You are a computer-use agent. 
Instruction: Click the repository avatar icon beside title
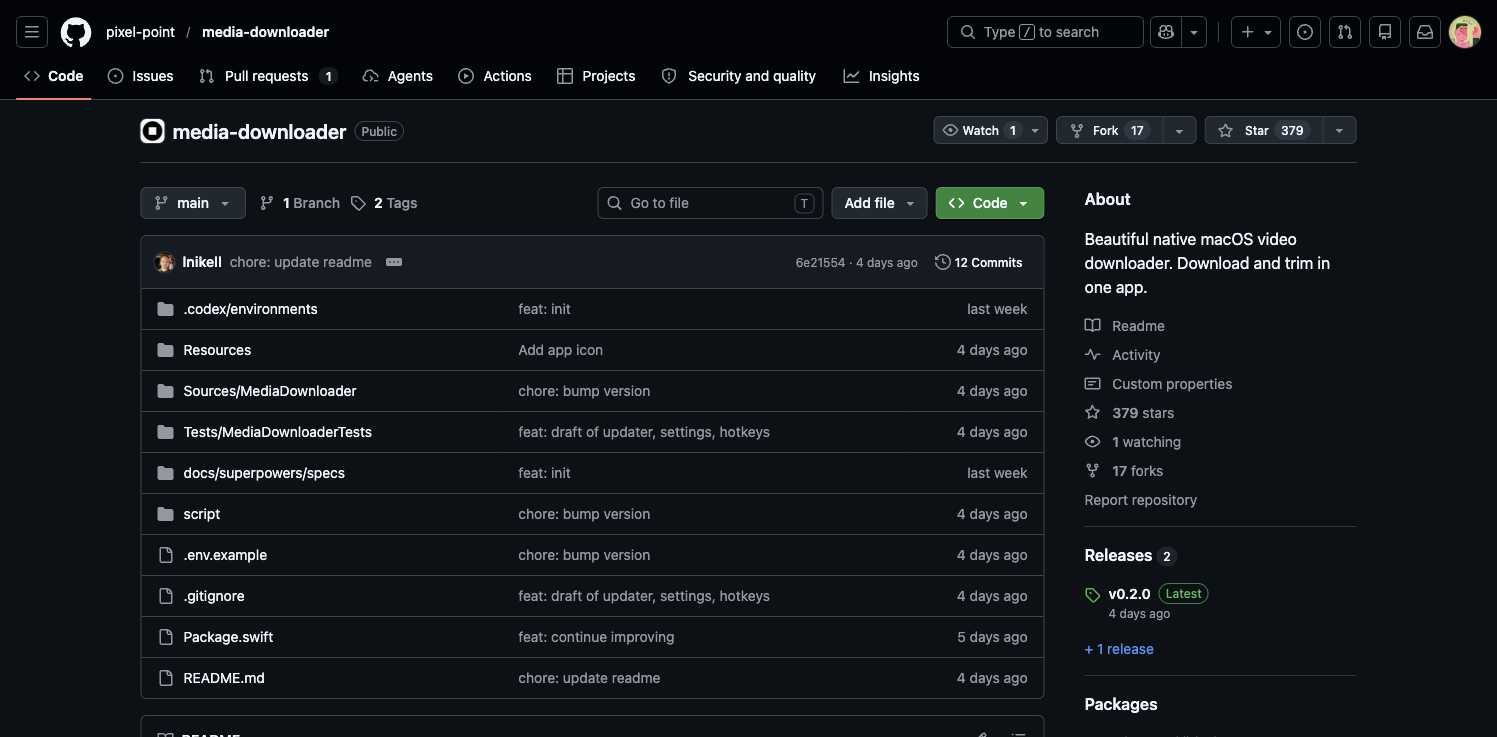pyautogui.click(x=152, y=131)
